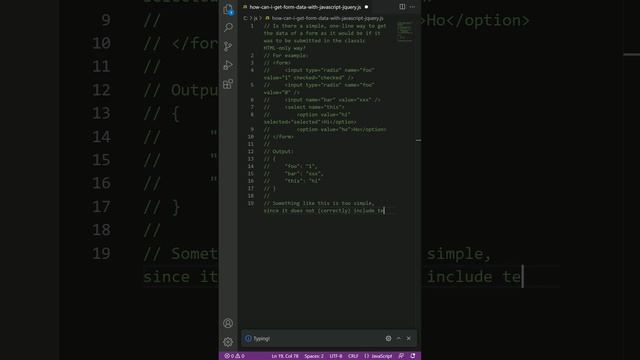Split the editor to the right
Screen dimensions: 640x360
(402, 7)
